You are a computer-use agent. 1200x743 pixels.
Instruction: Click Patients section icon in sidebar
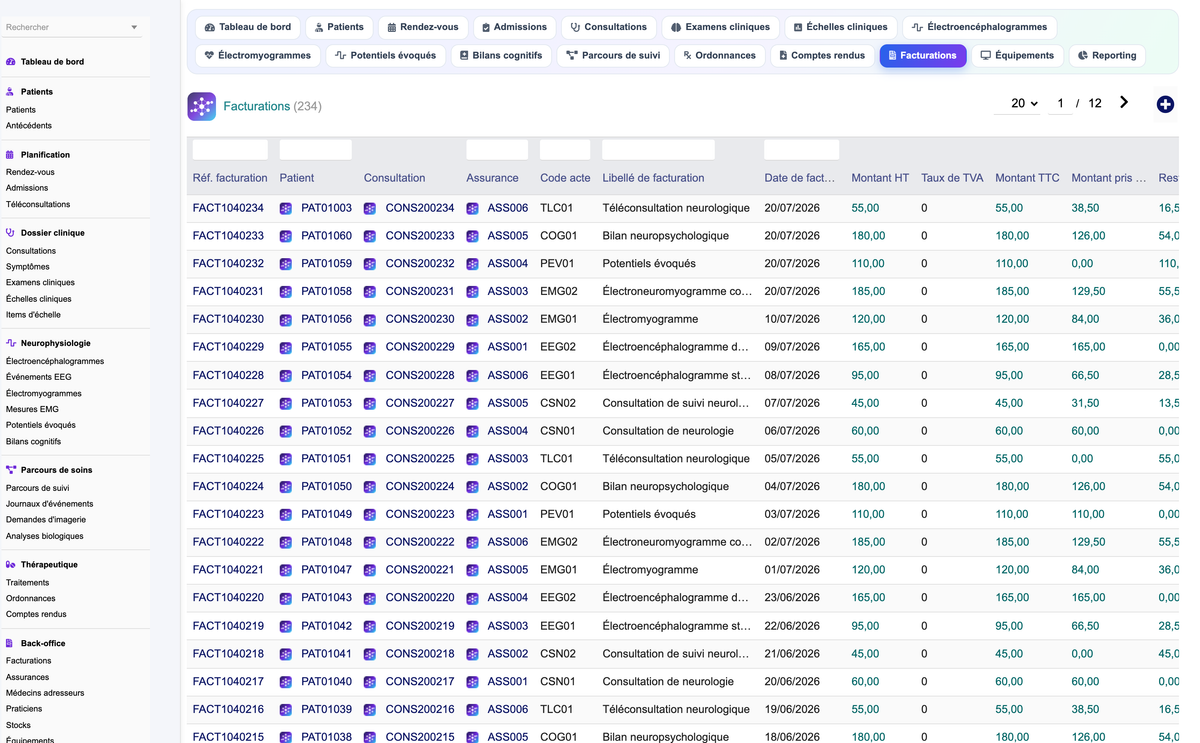tap(11, 92)
